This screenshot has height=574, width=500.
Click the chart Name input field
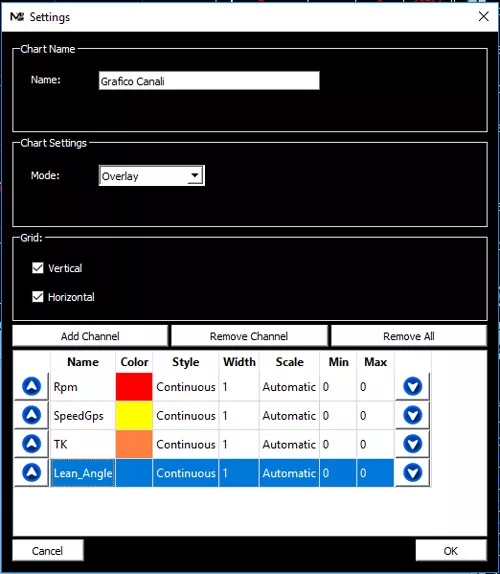(x=209, y=81)
